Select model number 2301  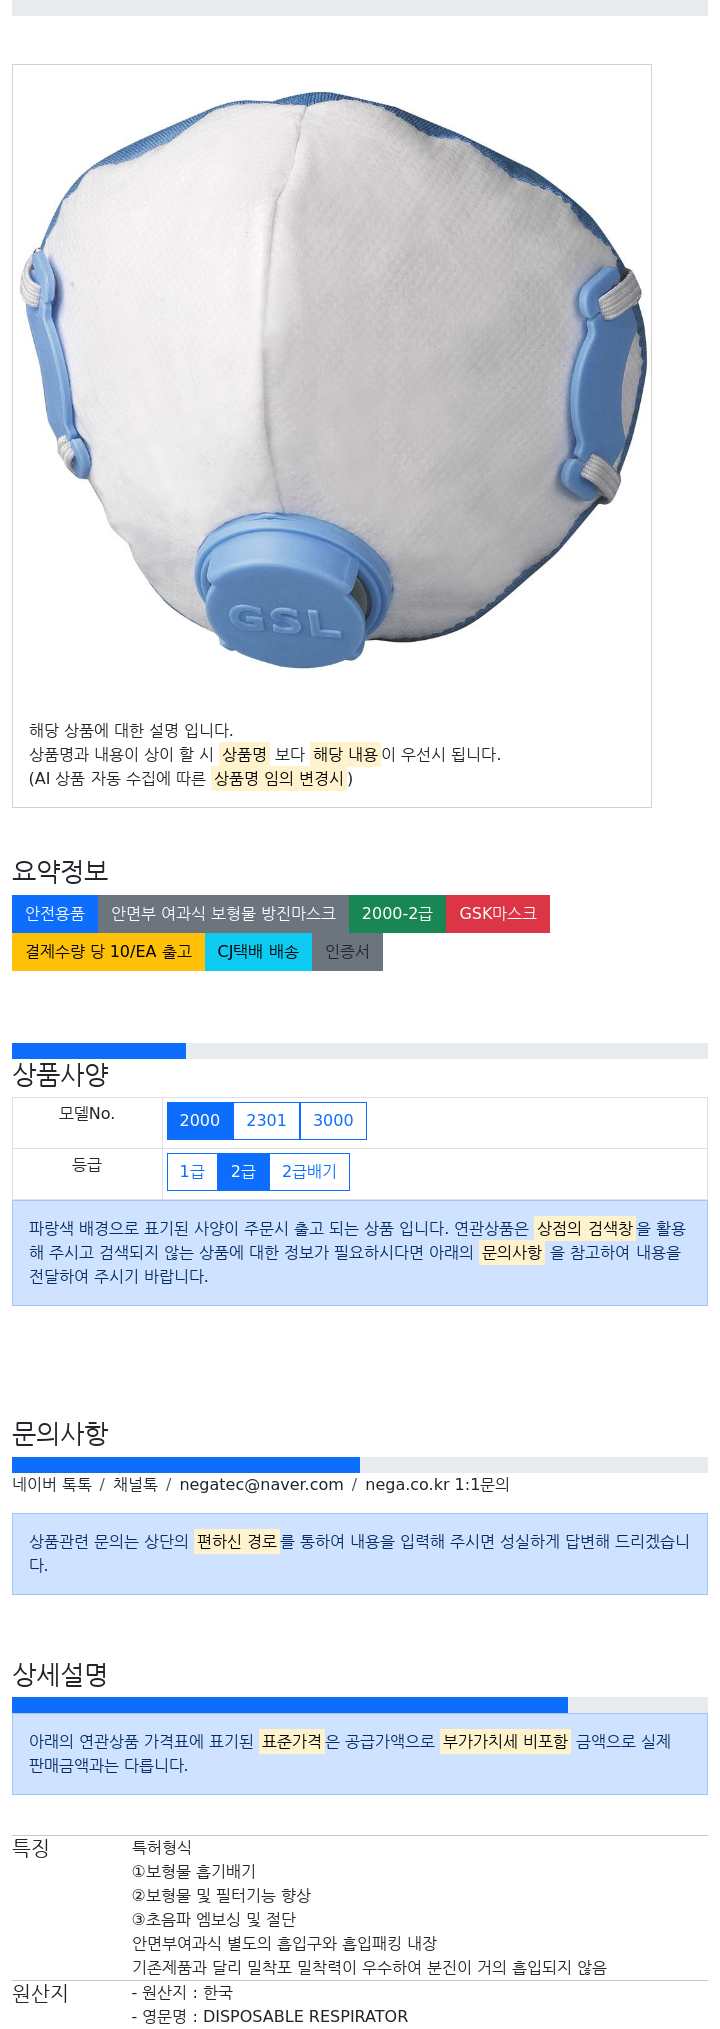(266, 1120)
